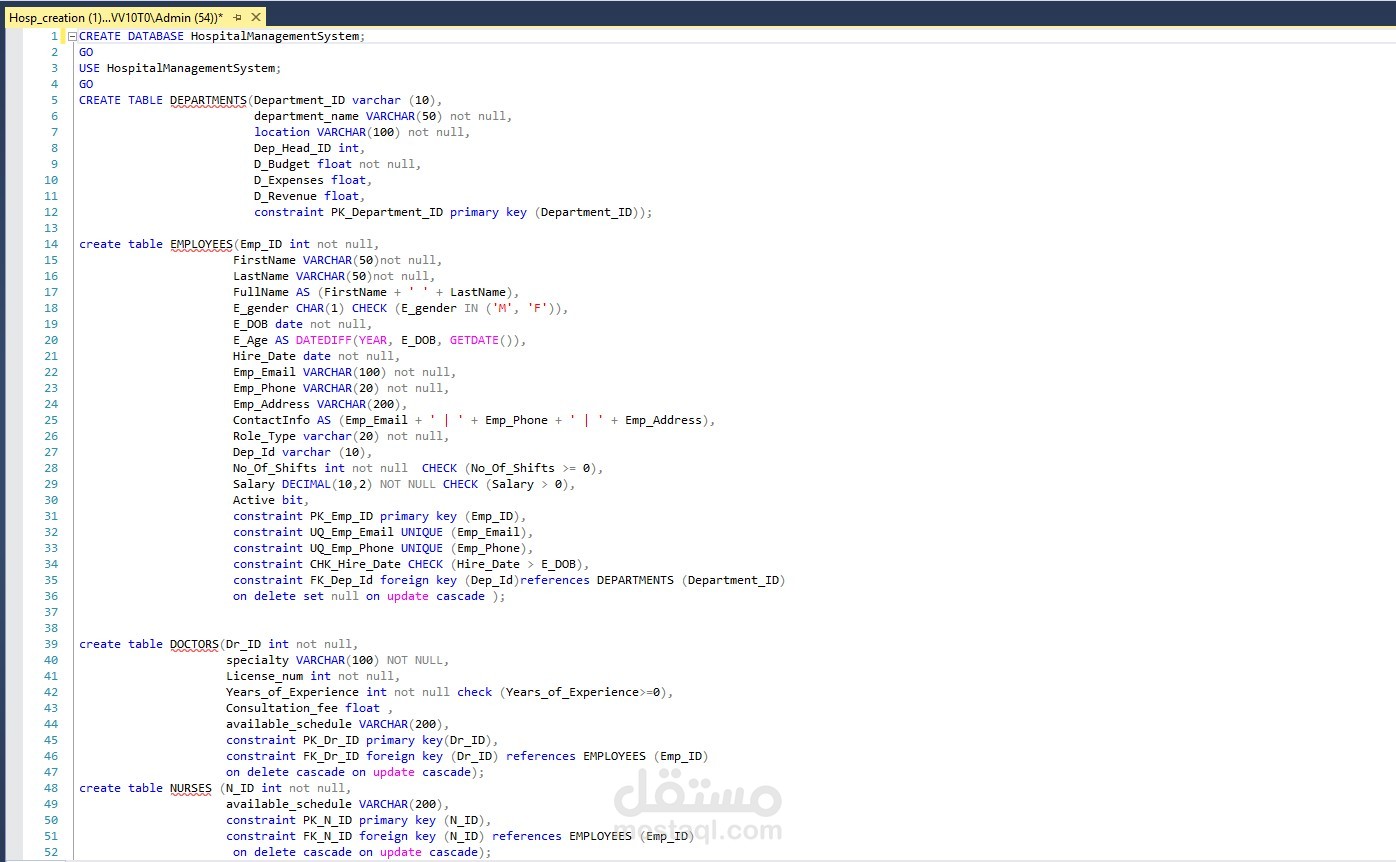Image resolution: width=1396 pixels, height=862 pixels.
Task: Click the CHK_Hire_Date constraint name
Action: pyautogui.click(x=355, y=564)
